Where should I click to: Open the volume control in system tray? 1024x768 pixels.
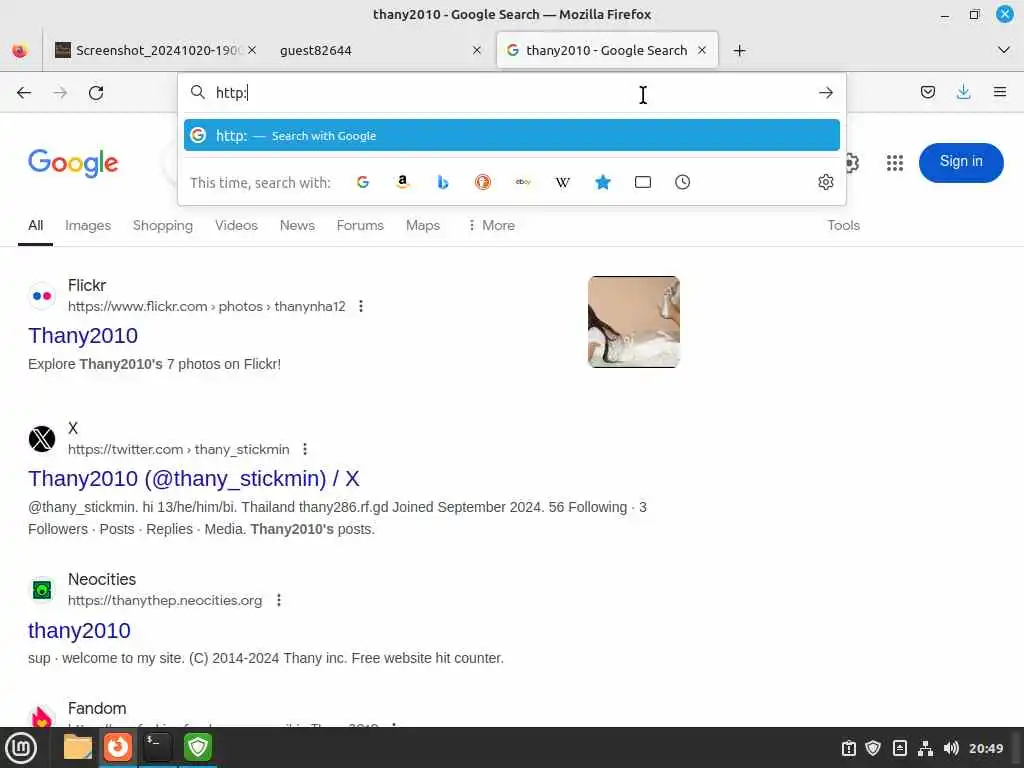point(951,748)
